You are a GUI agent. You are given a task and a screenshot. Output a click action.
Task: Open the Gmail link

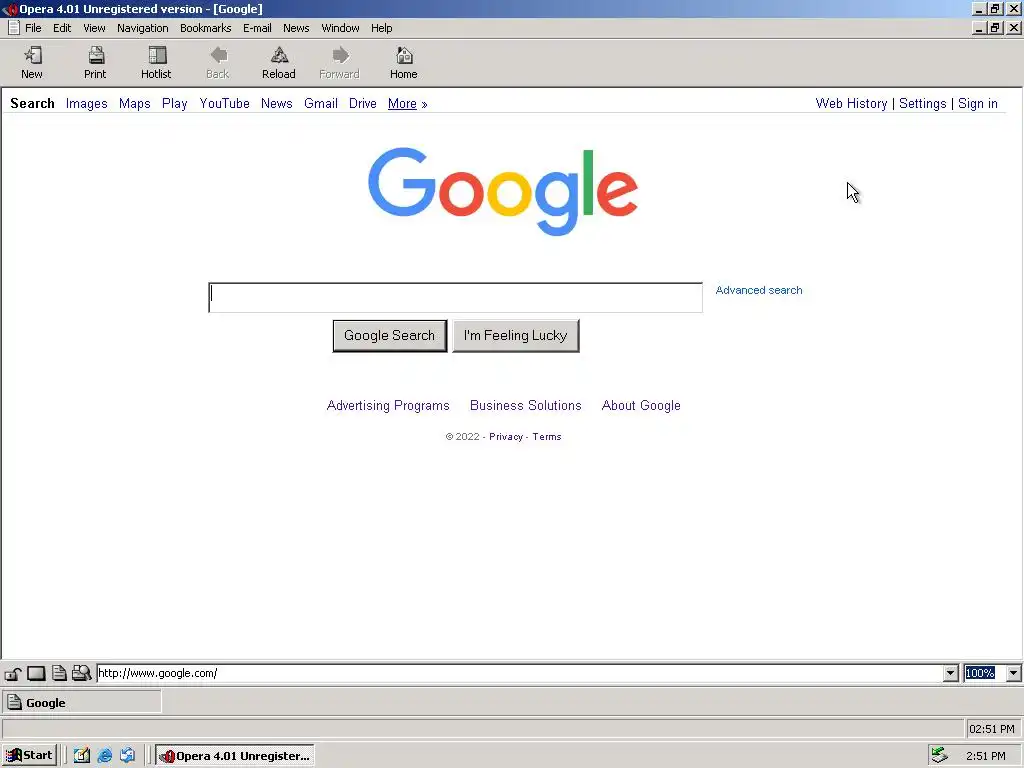tap(321, 104)
